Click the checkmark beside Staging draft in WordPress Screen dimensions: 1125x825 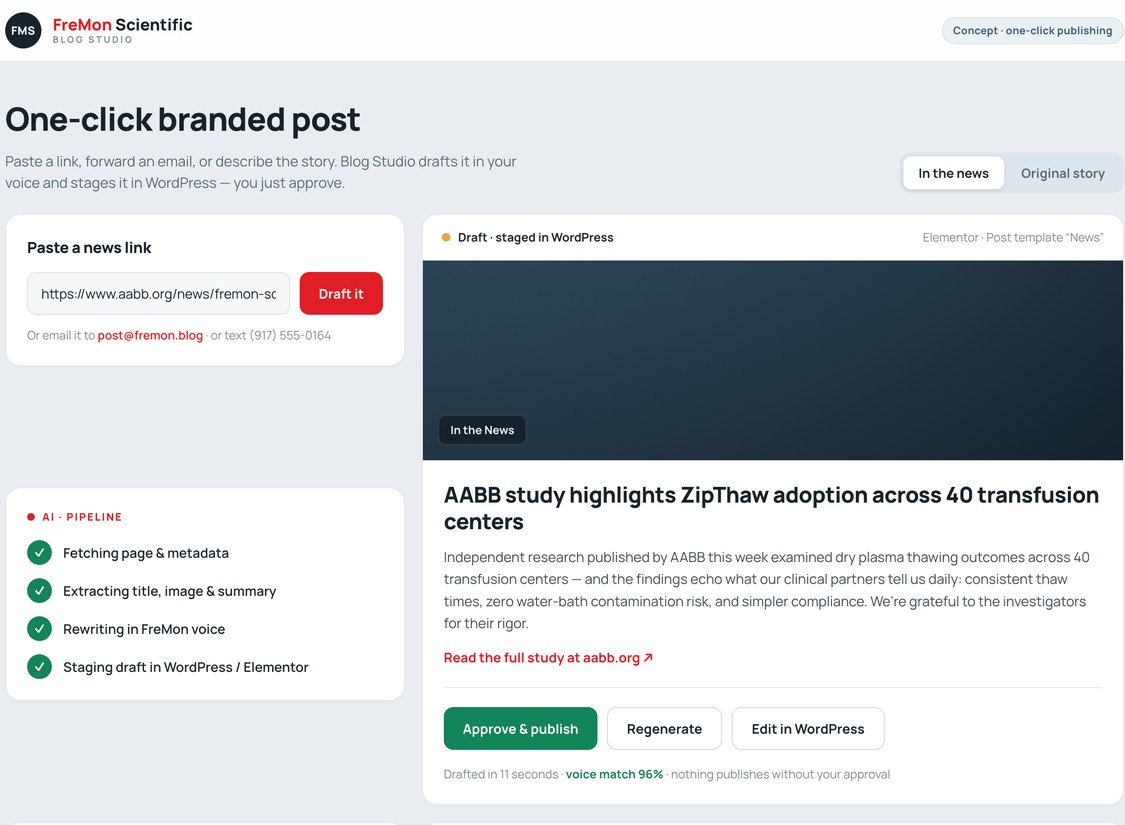click(39, 667)
